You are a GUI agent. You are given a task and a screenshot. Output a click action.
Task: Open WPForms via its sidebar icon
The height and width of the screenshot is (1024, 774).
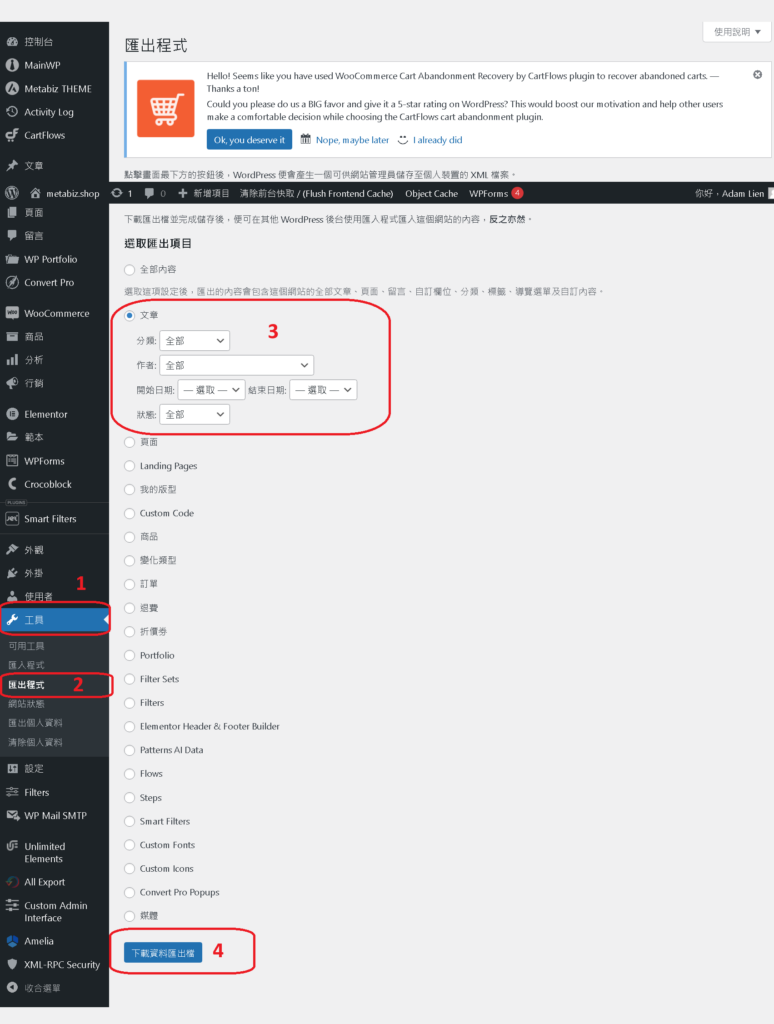click(12, 461)
